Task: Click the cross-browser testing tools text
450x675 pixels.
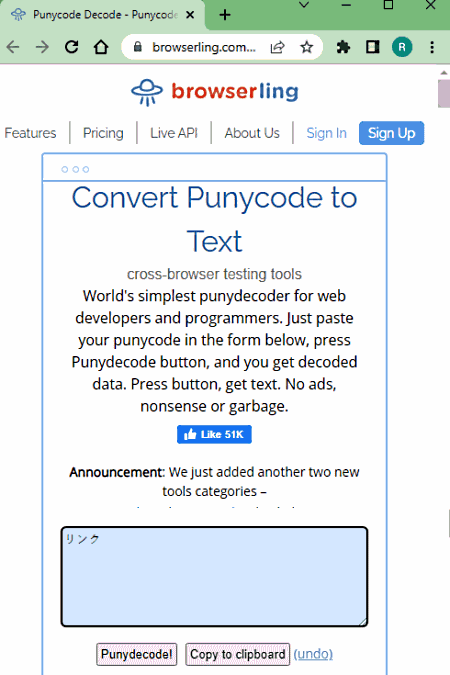Action: click(x=214, y=274)
